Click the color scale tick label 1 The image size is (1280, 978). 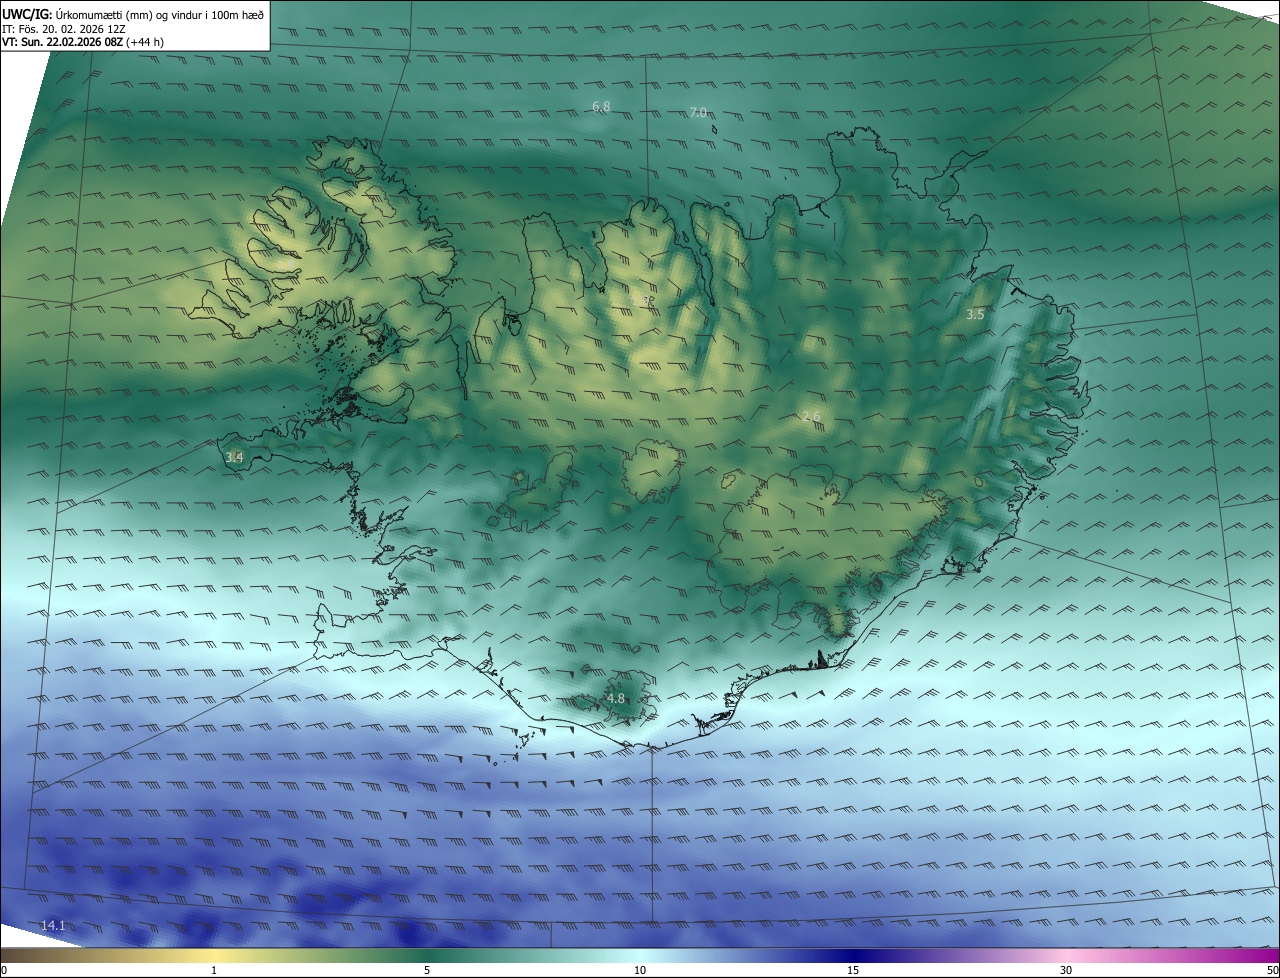tap(214, 970)
